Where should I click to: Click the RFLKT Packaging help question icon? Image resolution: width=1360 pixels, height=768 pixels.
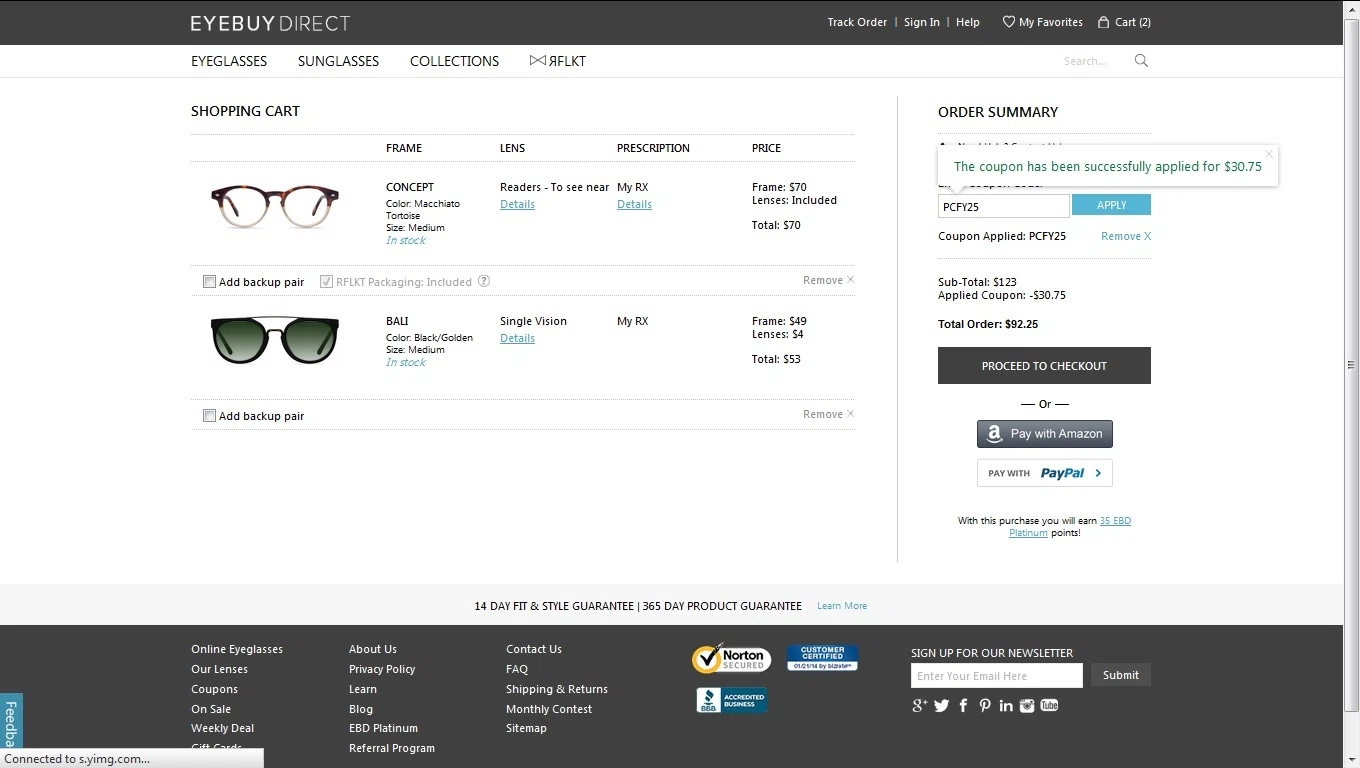pyautogui.click(x=484, y=281)
